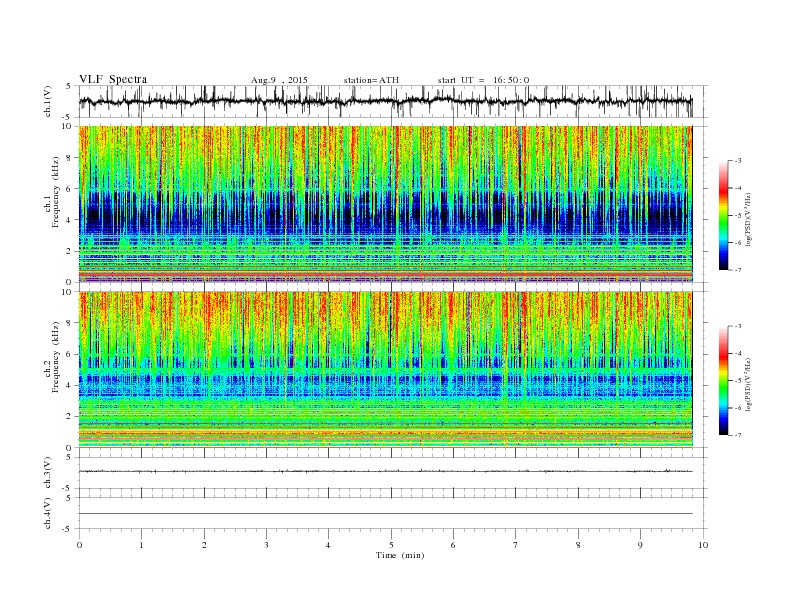Click time axis tick label '8'
The width and height of the screenshot is (792, 612).
click(578, 545)
